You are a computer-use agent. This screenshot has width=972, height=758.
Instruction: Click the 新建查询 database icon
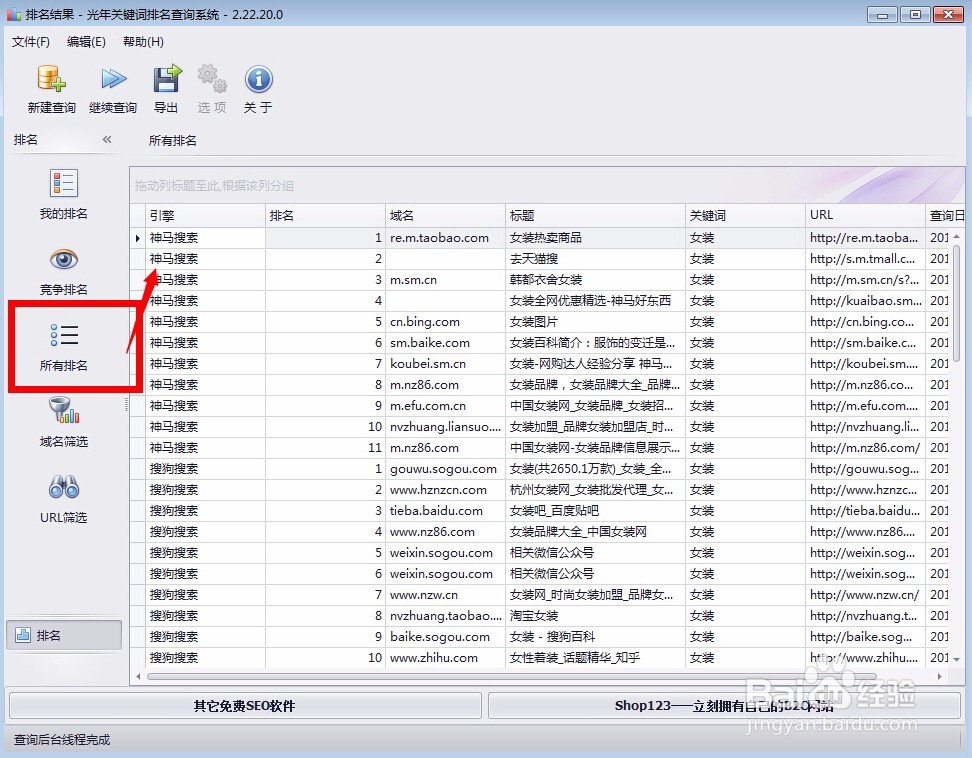(x=51, y=79)
